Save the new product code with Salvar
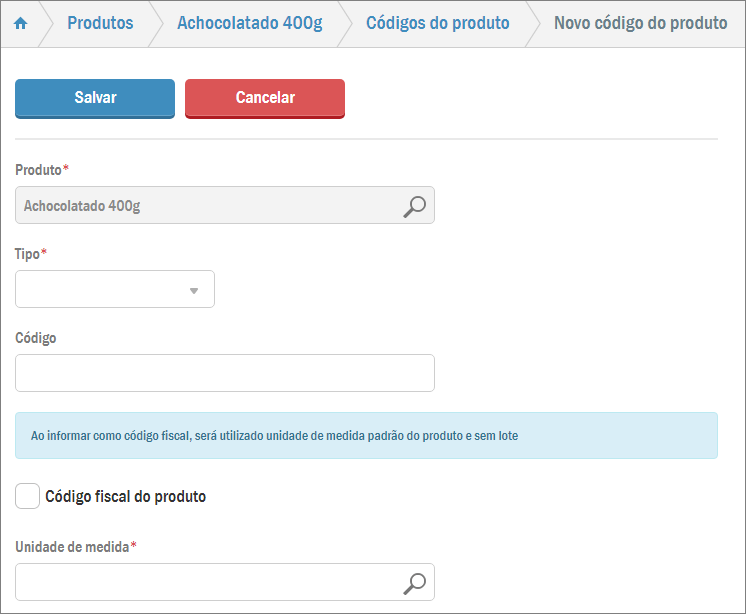Viewport: 746px width, 614px height. (95, 98)
